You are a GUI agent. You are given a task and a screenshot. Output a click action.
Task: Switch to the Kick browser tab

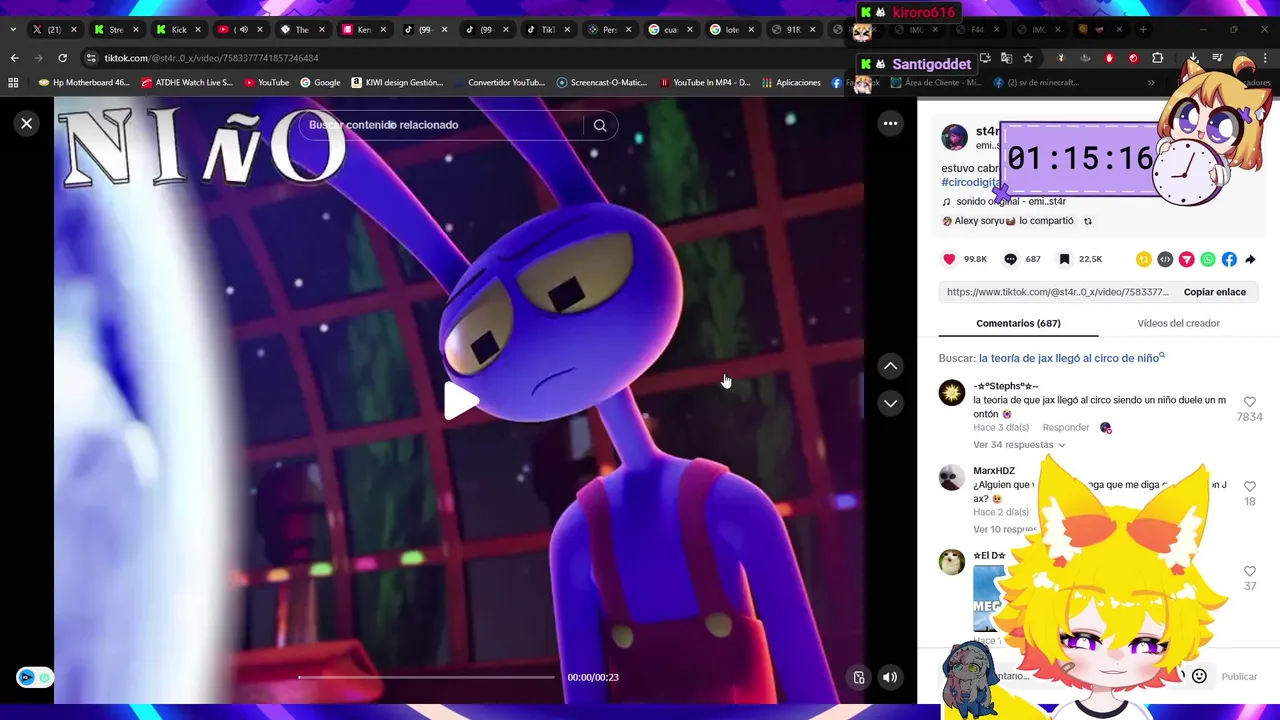(x=179, y=30)
